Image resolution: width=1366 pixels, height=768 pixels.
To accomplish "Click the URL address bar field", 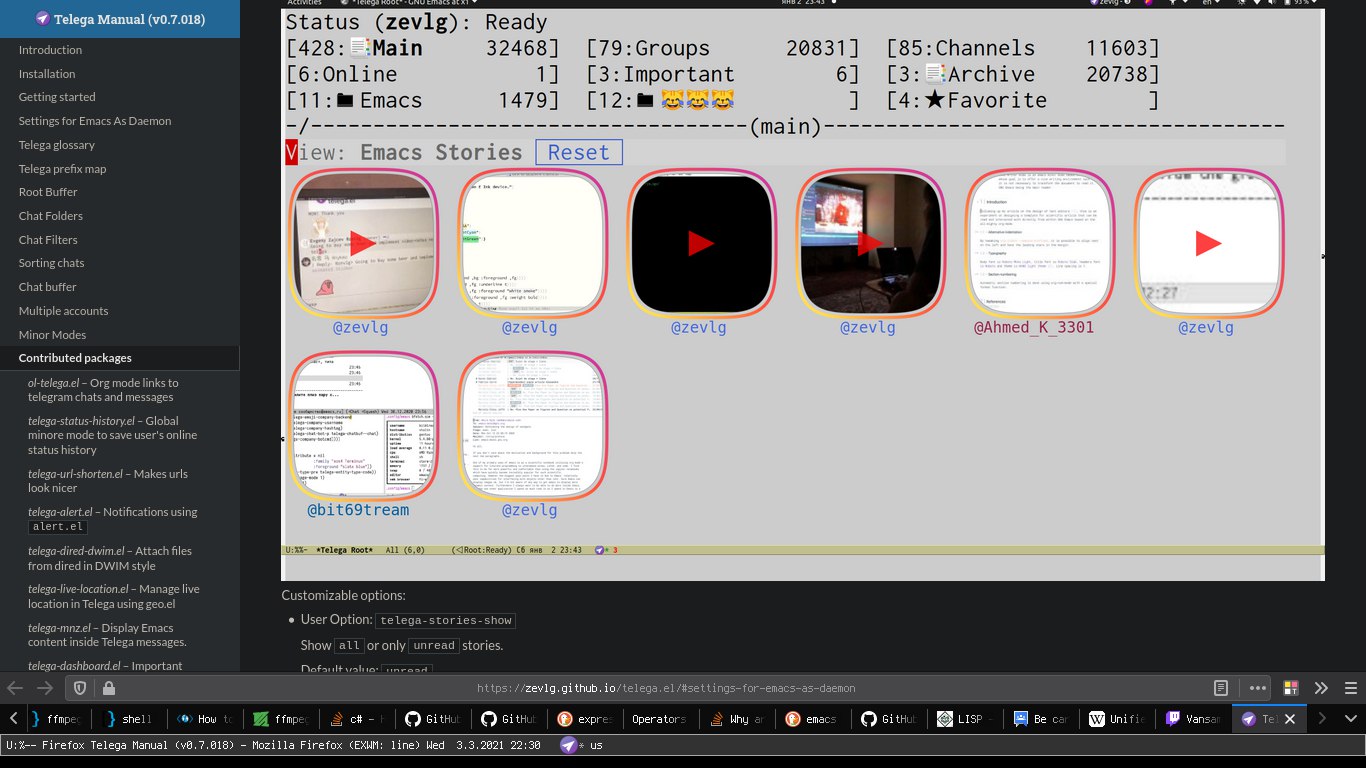I will pyautogui.click(x=665, y=688).
